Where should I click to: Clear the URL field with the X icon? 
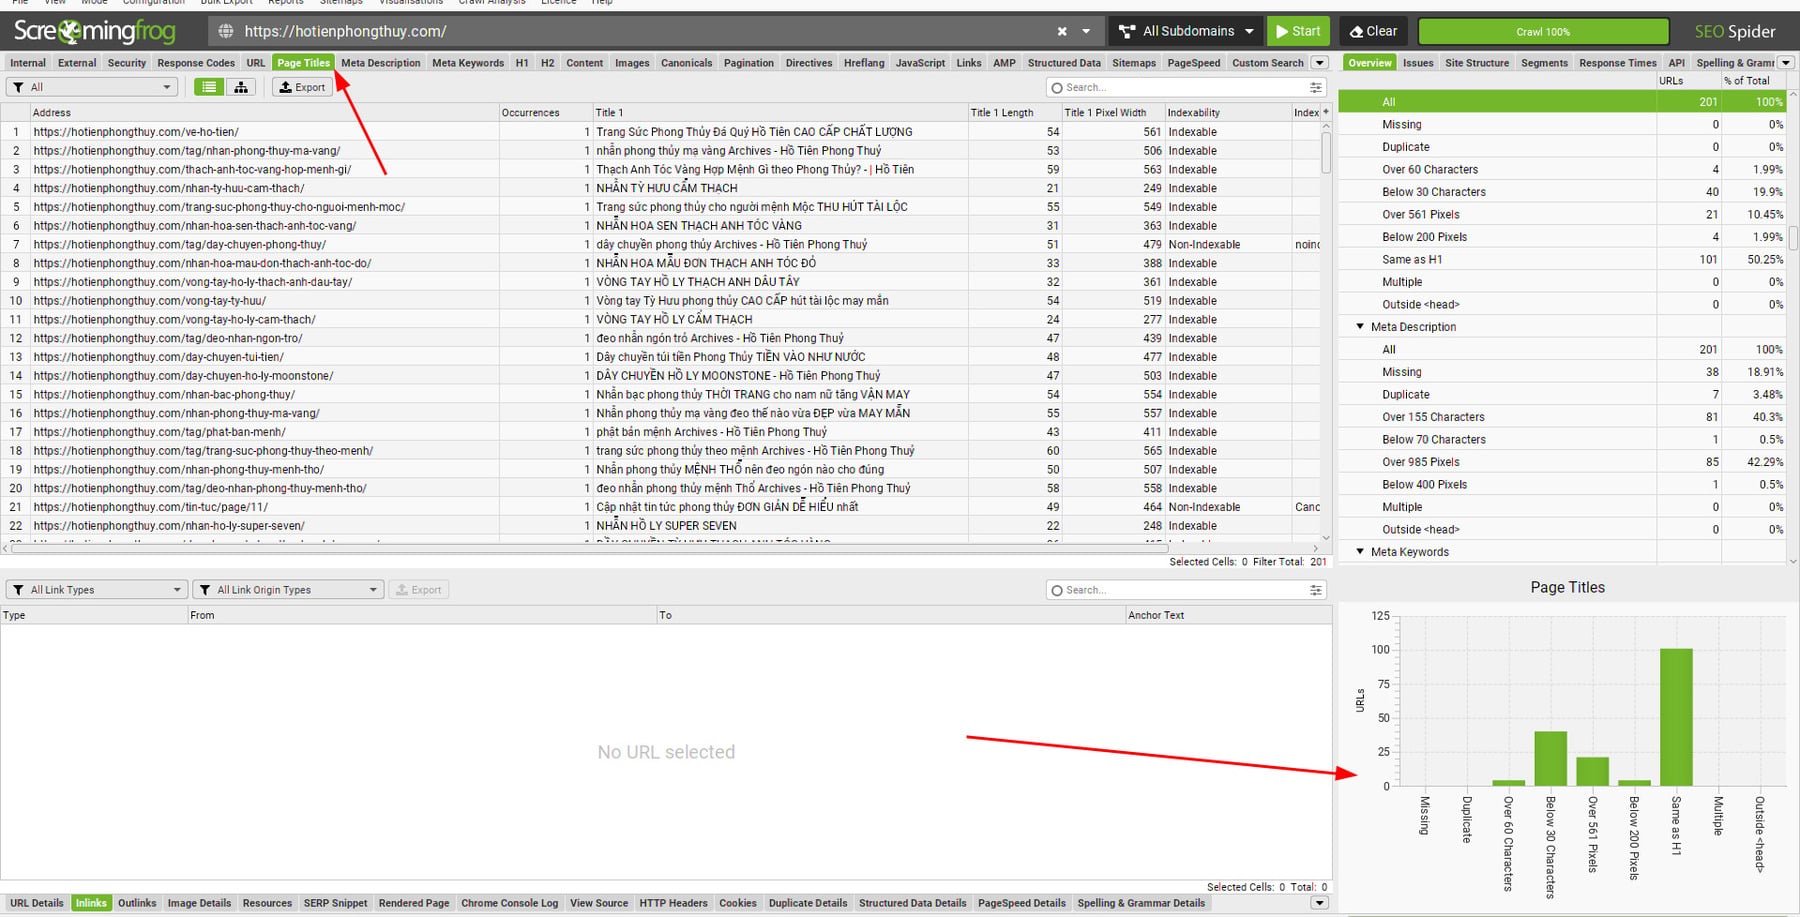point(1062,31)
